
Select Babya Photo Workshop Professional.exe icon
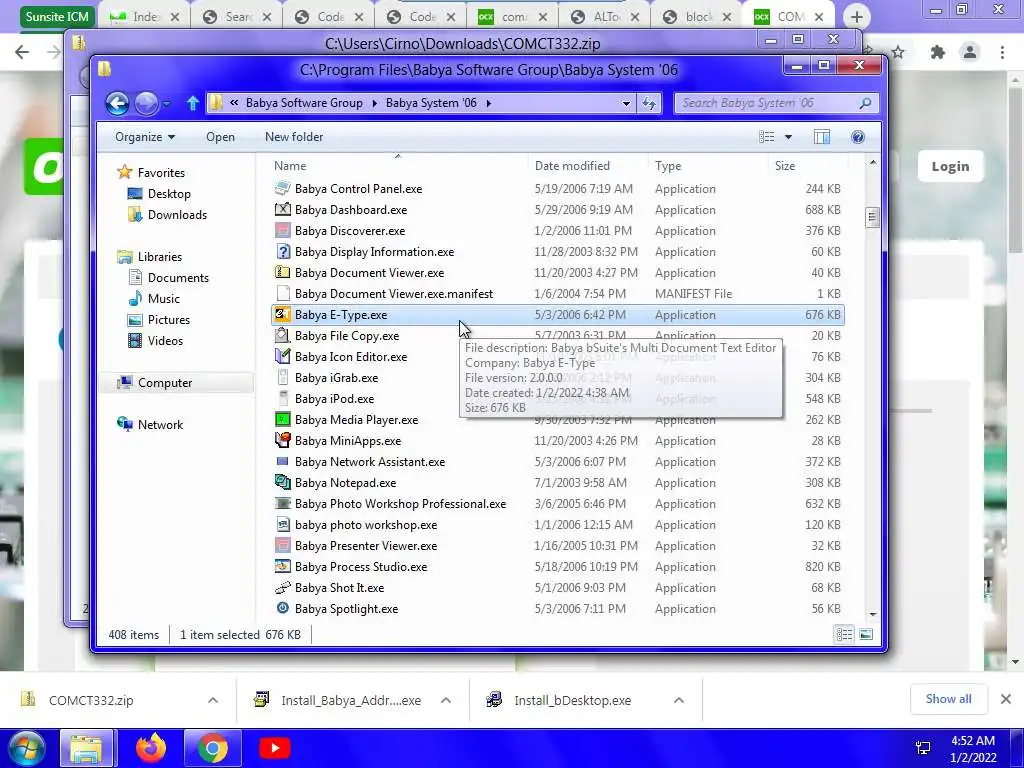click(282, 504)
